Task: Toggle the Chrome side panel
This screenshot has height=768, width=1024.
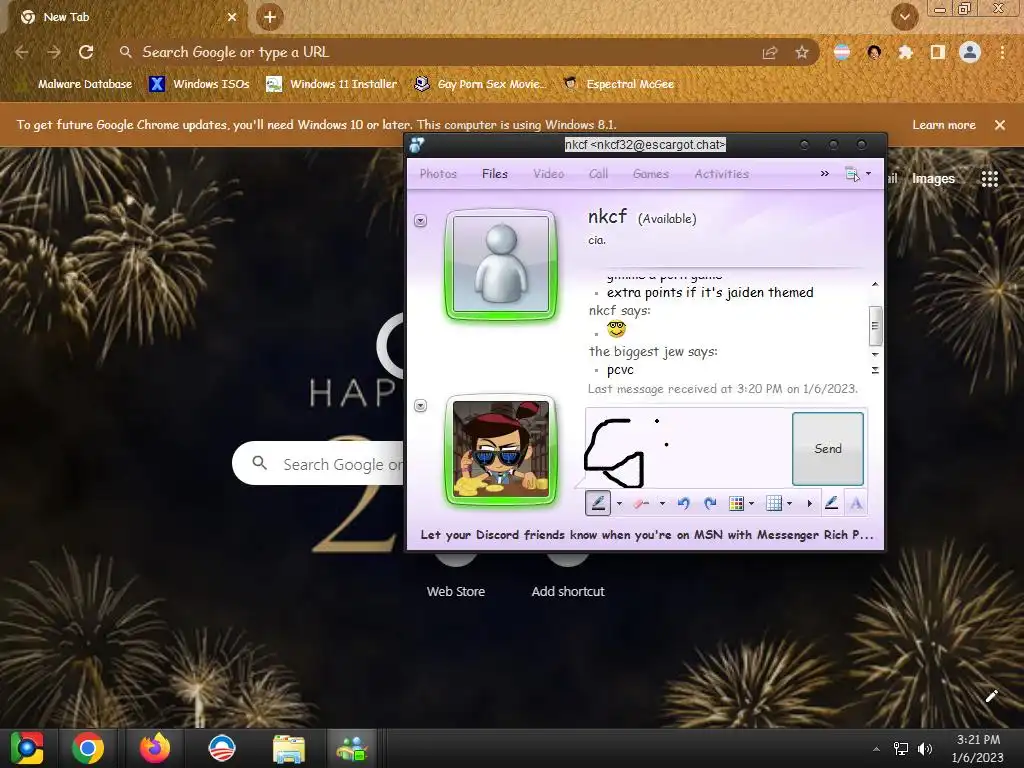Action: 938,53
